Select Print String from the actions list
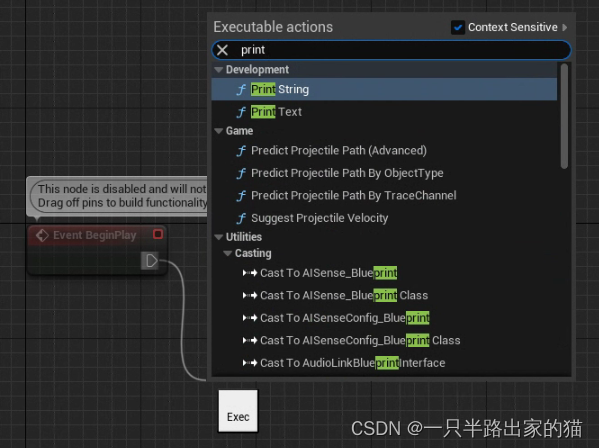599x448 pixels. coord(384,89)
